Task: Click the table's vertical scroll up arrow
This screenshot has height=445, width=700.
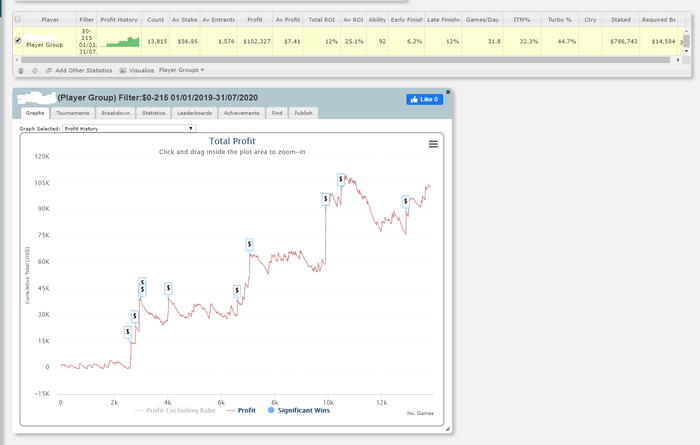Action: click(x=687, y=31)
